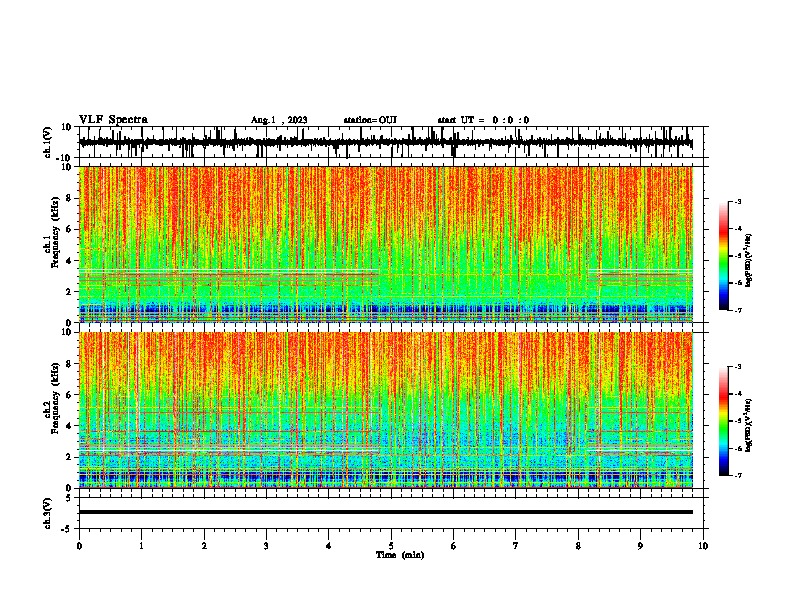This screenshot has width=792, height=612.
Task: Click time axis tick label 8
Action: click(x=578, y=546)
